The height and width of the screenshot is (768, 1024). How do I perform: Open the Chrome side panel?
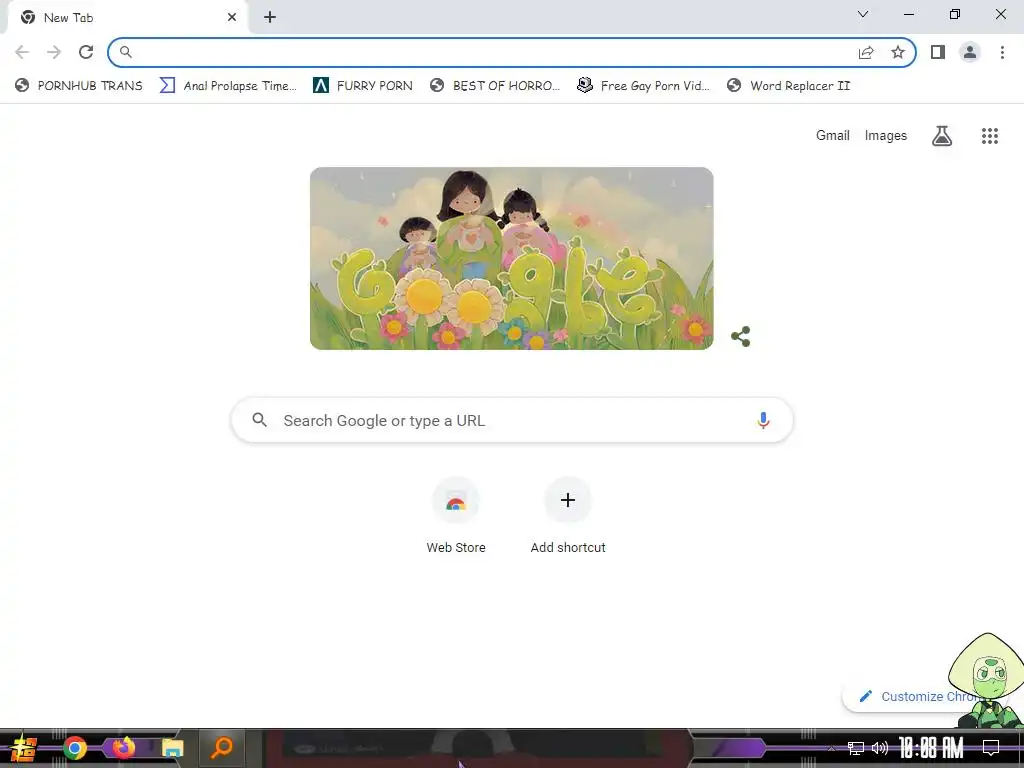(938, 52)
